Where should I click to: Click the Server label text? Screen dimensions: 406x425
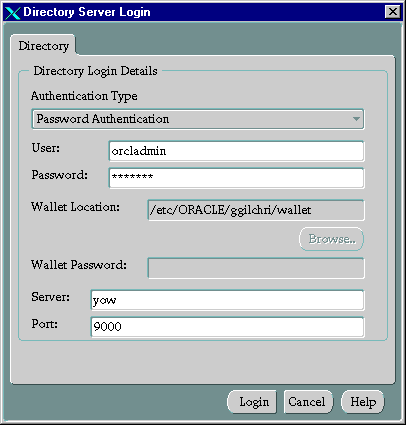click(x=51, y=297)
